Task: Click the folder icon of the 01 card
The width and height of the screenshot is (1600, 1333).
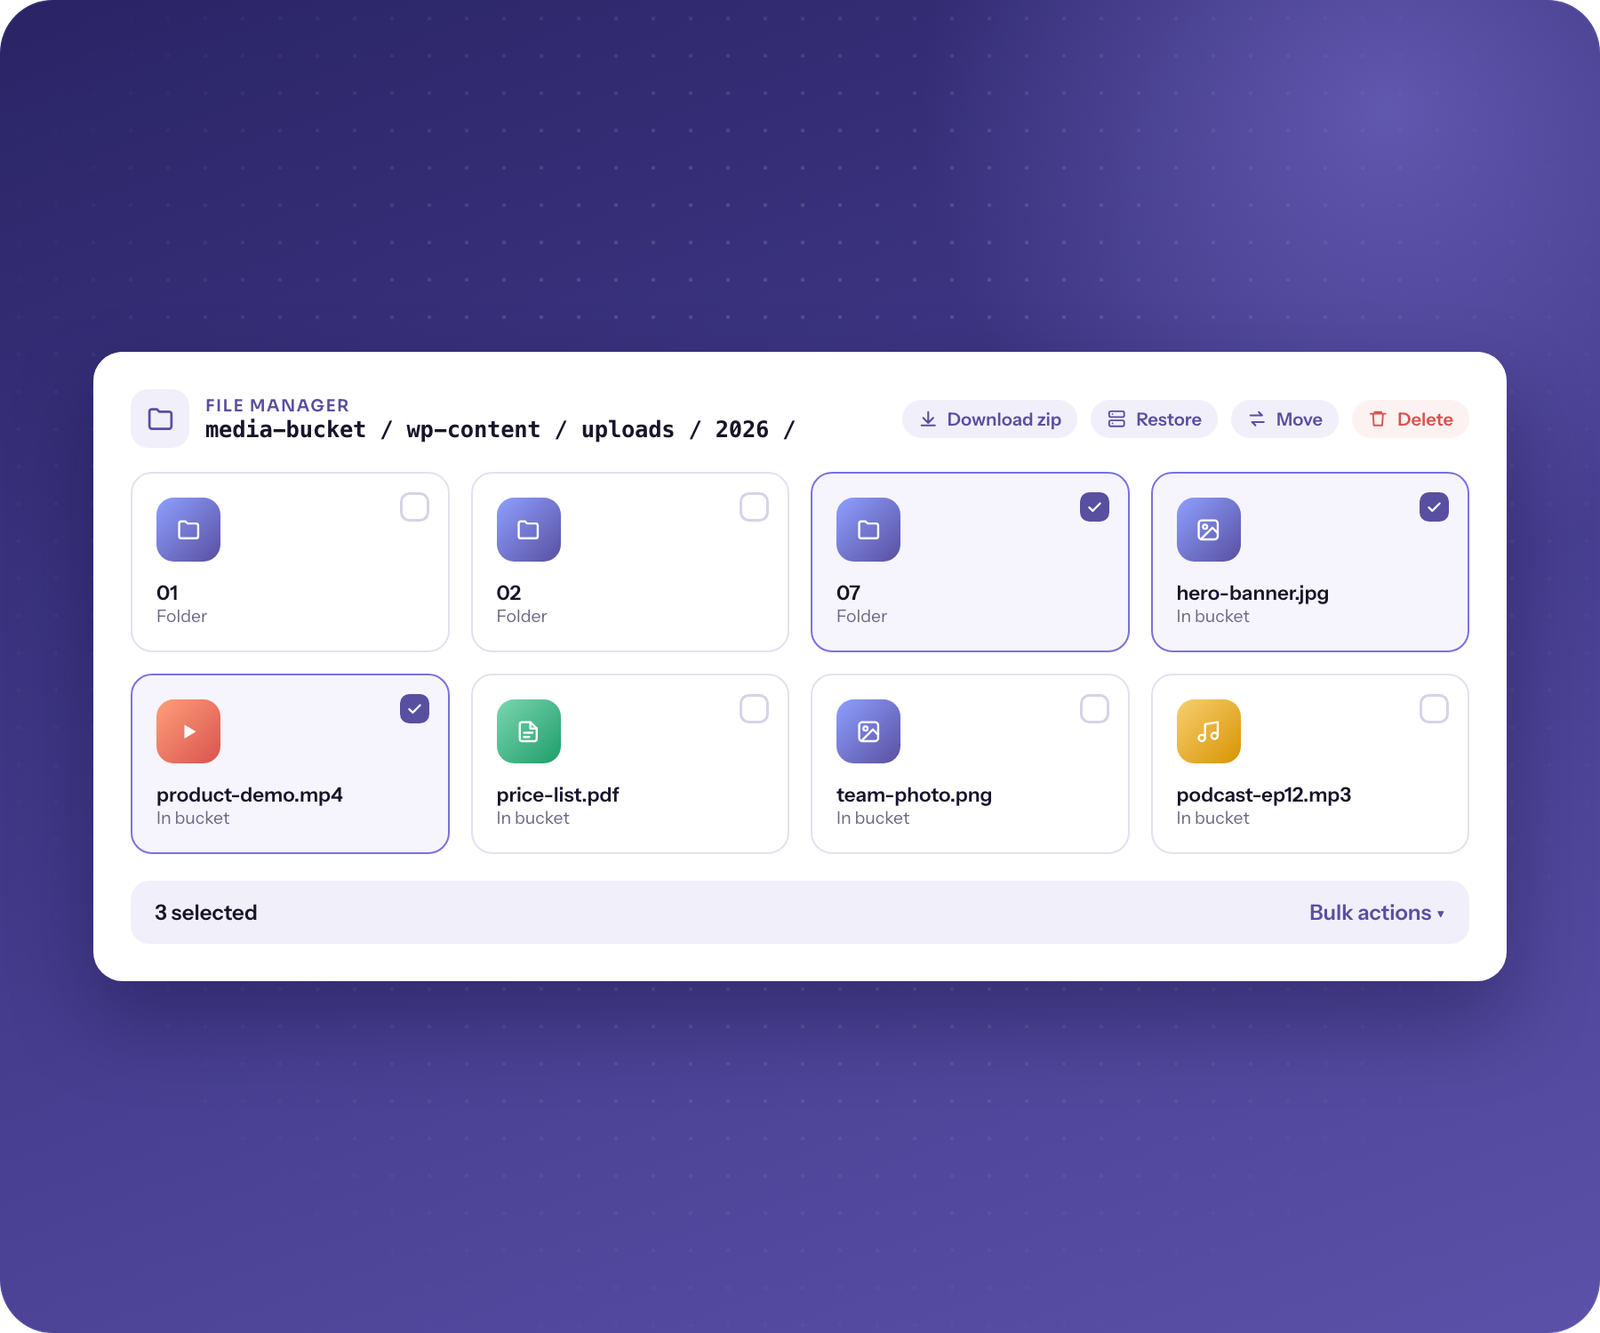Action: (188, 529)
